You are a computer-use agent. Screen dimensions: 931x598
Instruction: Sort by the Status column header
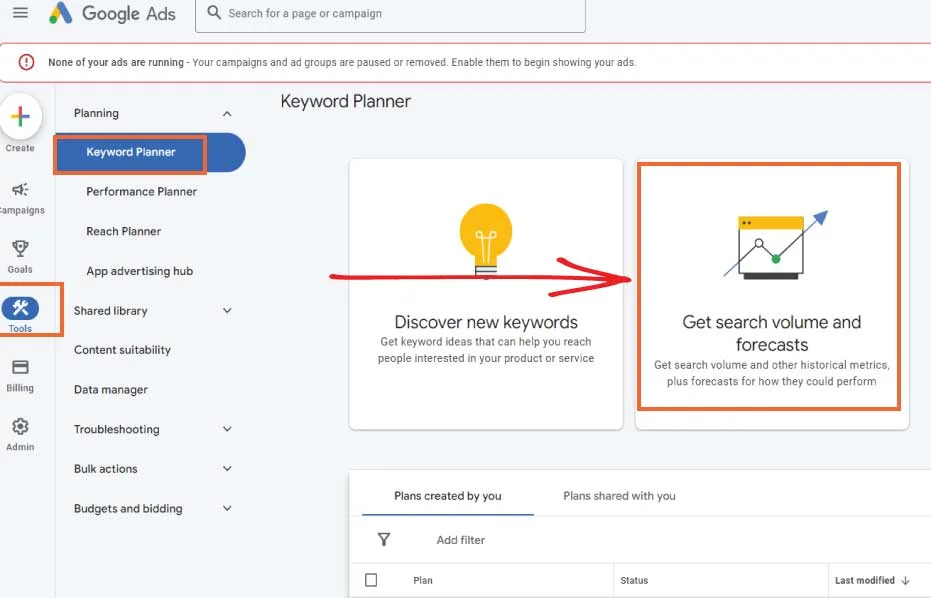click(x=634, y=580)
